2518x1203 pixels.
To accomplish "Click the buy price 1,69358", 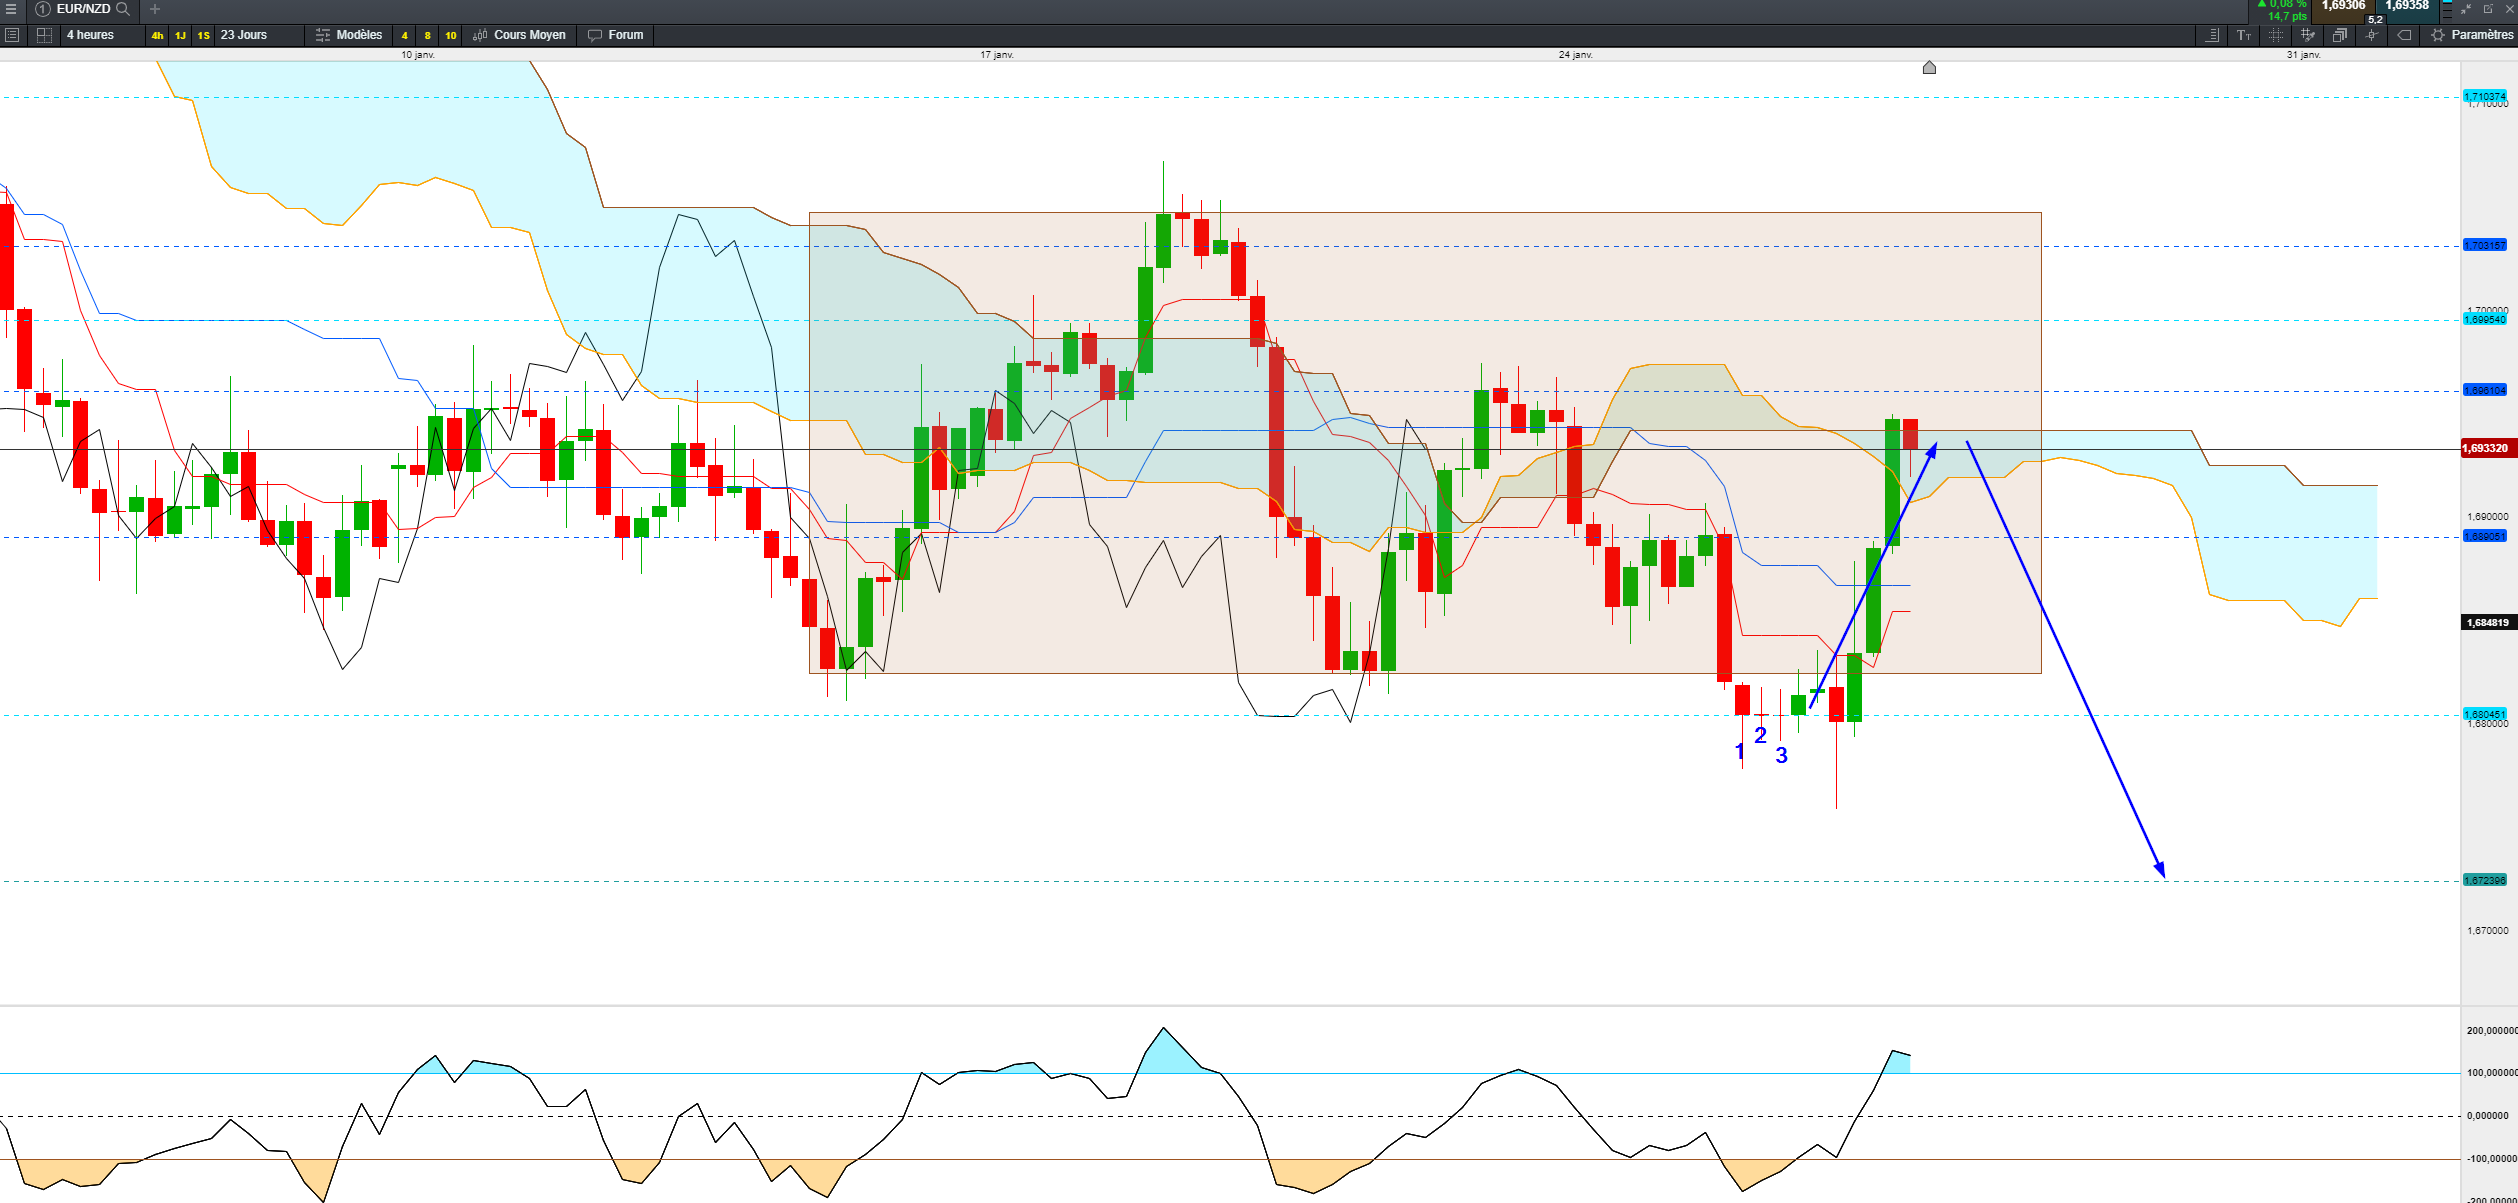I will click(2407, 7).
